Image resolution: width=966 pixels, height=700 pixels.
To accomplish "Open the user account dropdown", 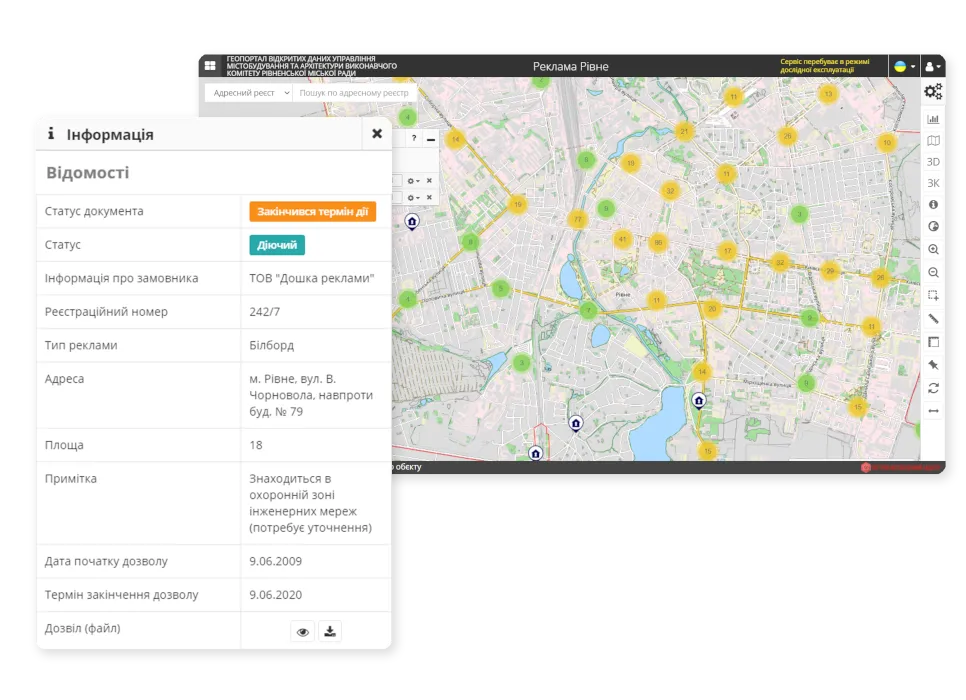I will [933, 66].
